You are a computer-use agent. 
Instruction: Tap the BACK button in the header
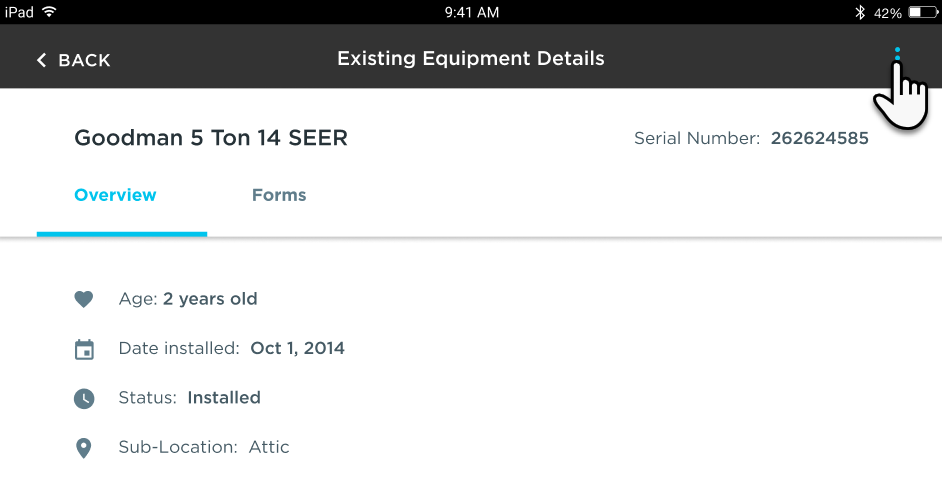pyautogui.click(x=73, y=60)
